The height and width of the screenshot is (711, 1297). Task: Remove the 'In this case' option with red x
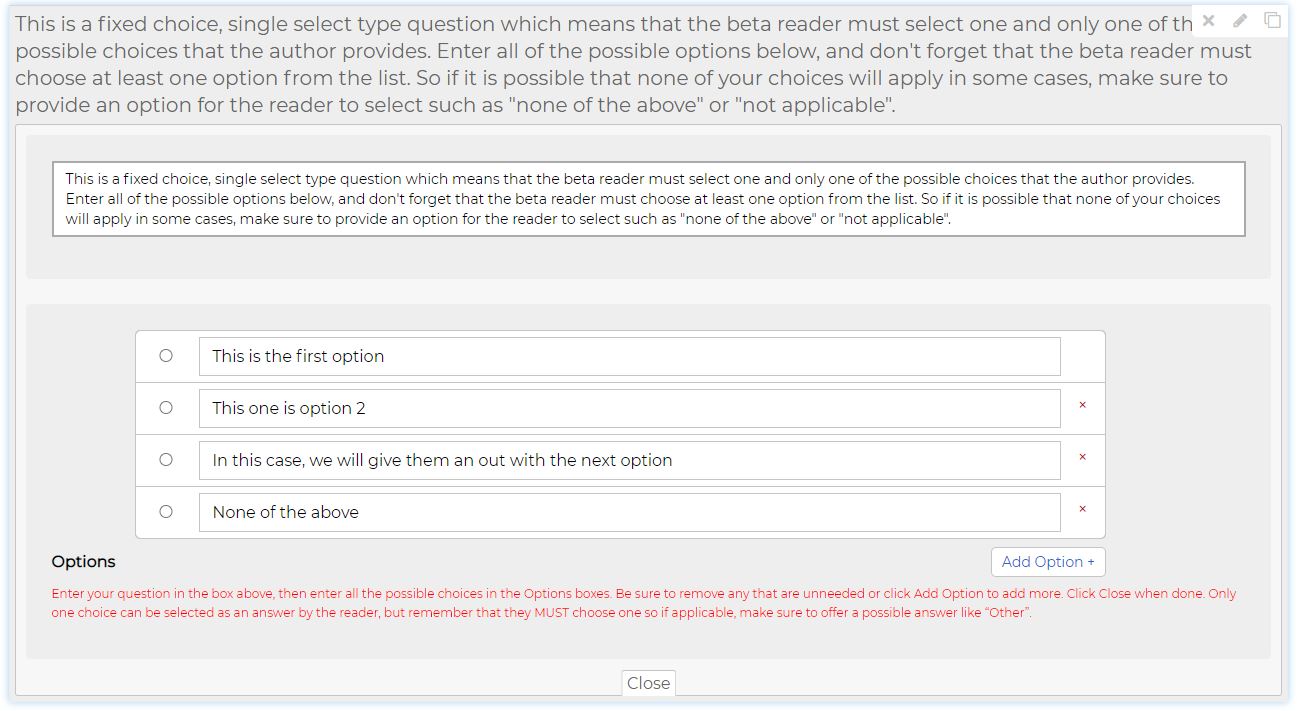tap(1082, 458)
